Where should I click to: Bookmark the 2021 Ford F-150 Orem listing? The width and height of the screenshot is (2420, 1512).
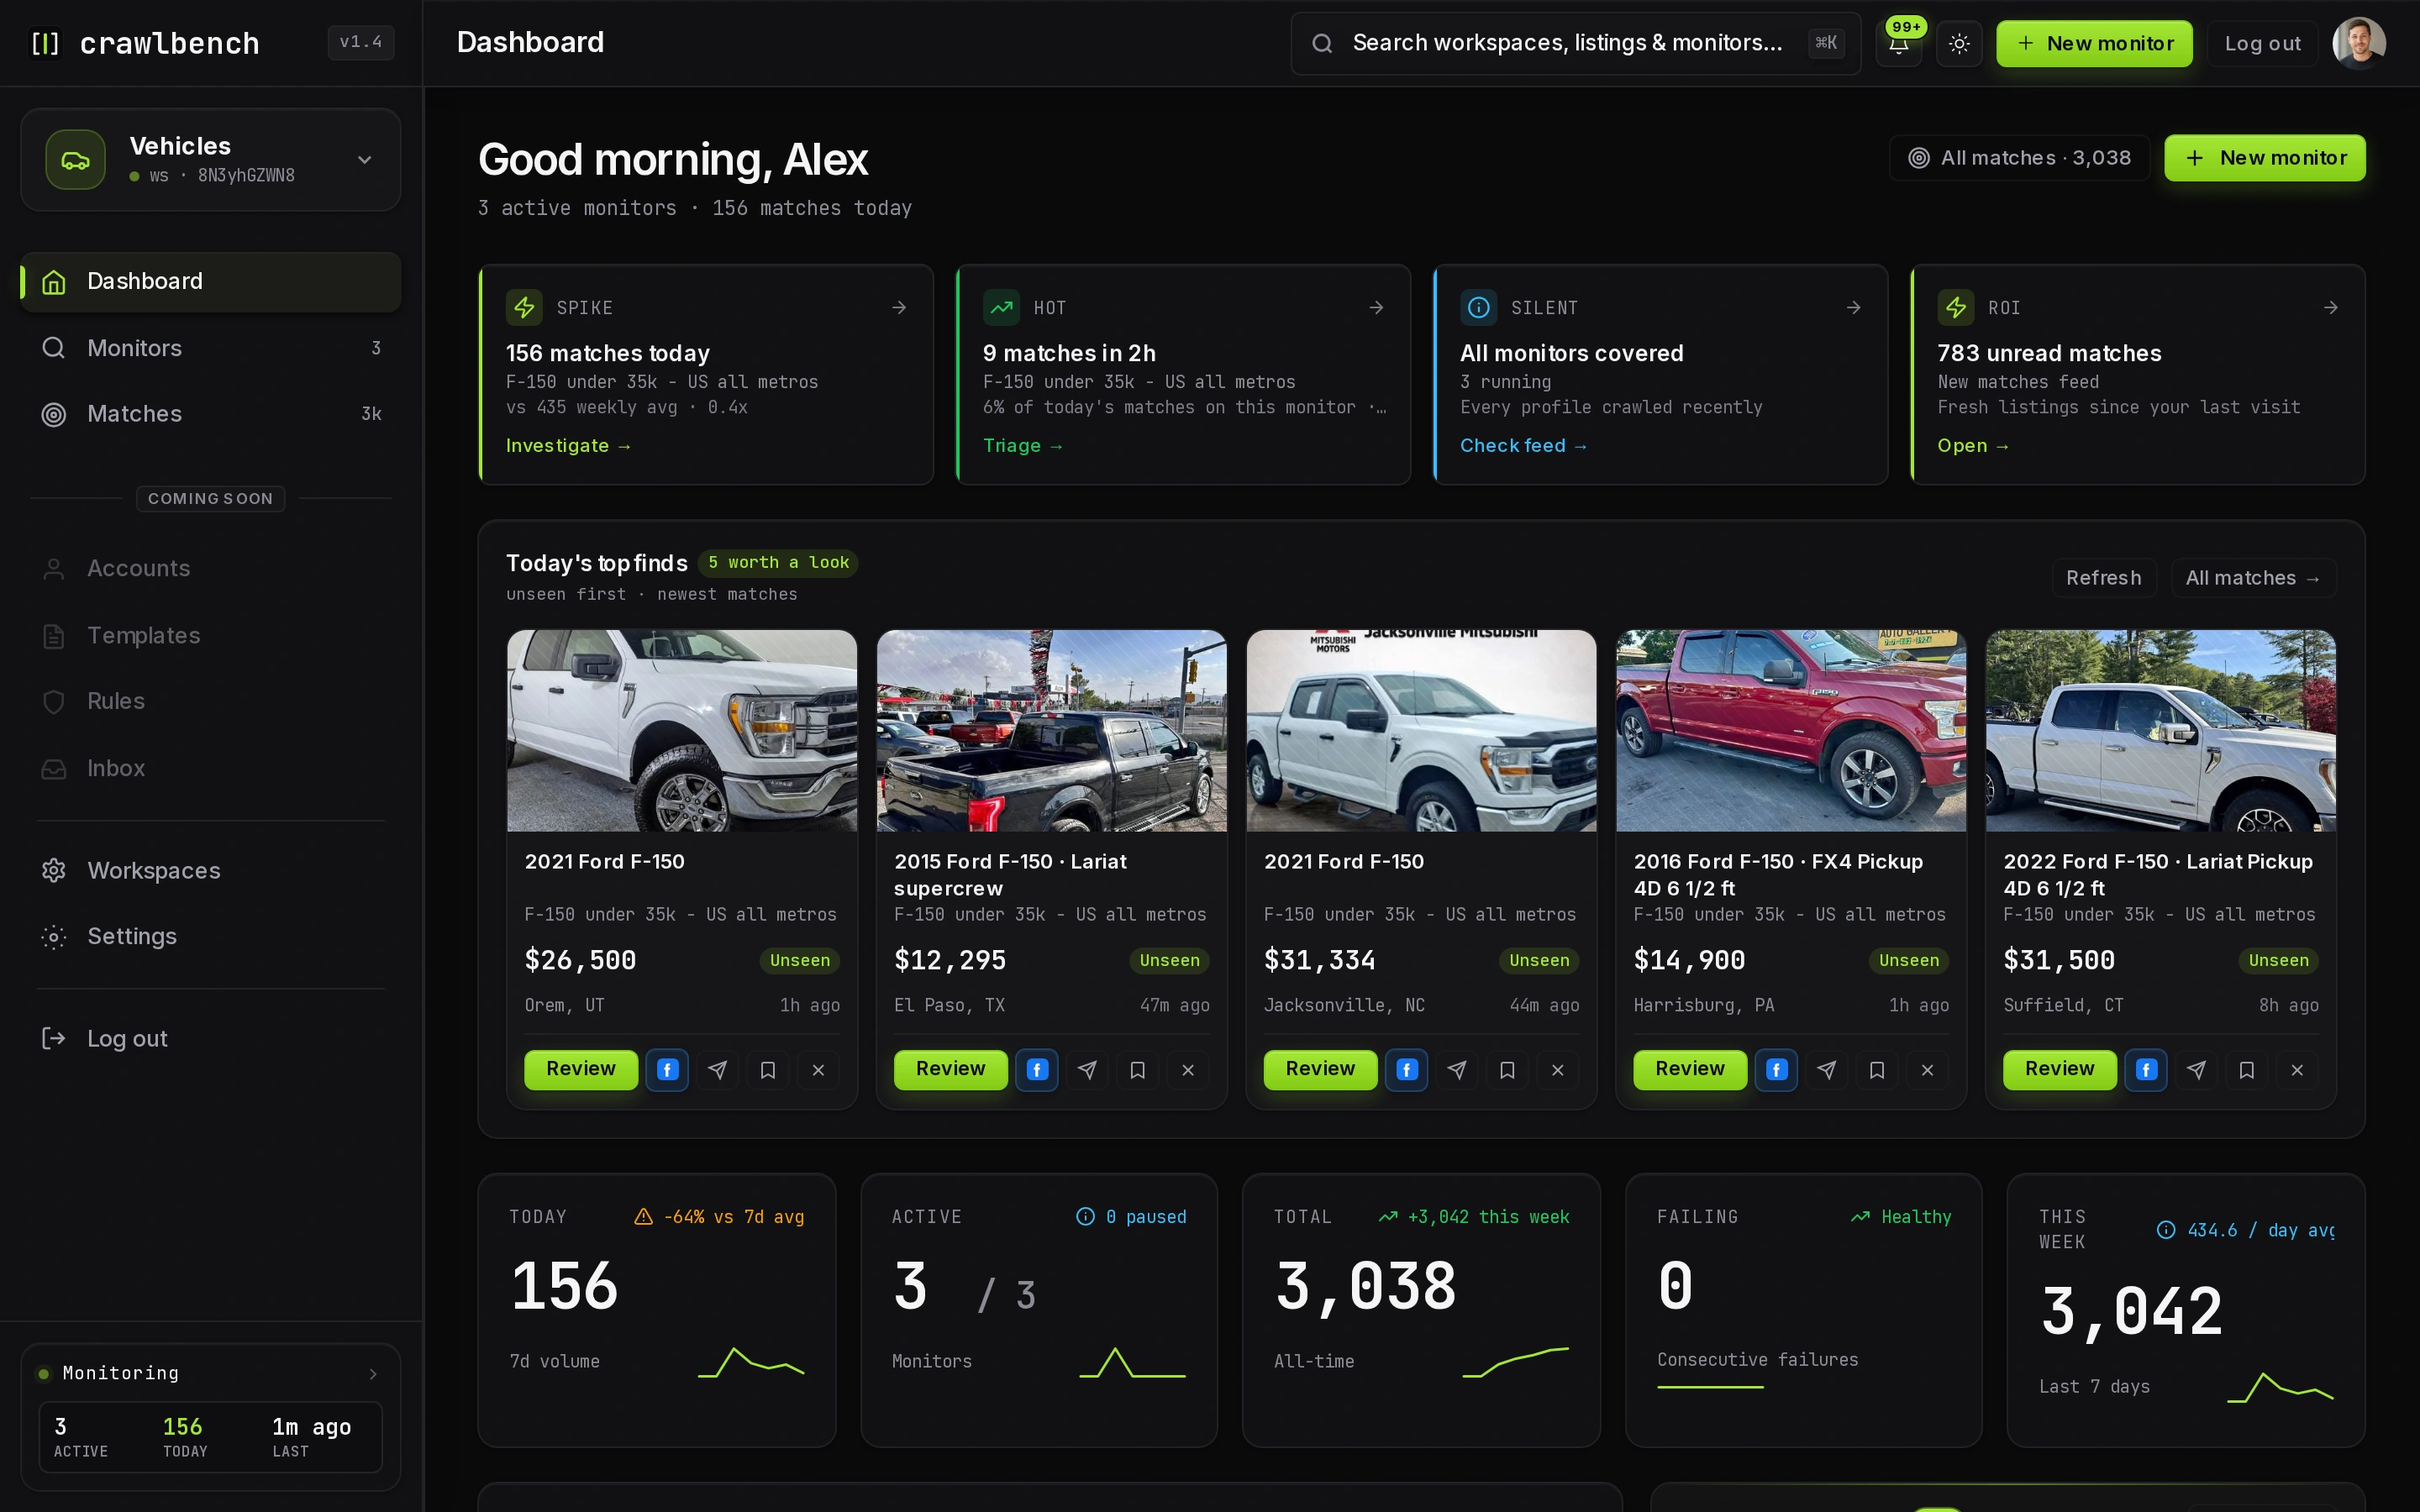coord(768,1070)
